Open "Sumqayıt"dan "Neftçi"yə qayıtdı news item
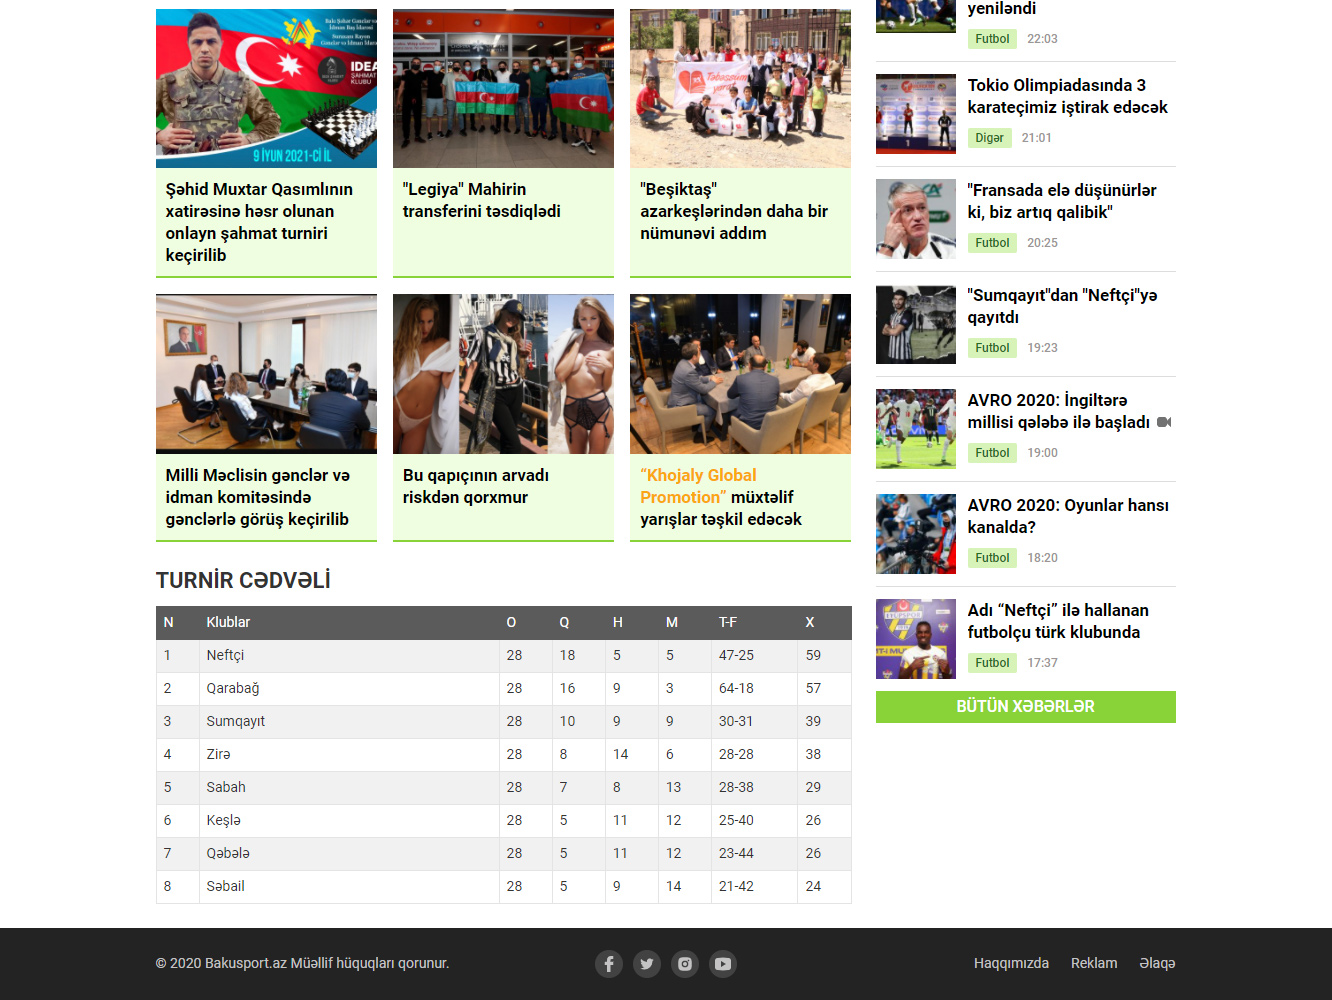This screenshot has height=1000, width=1332. coord(1062,306)
